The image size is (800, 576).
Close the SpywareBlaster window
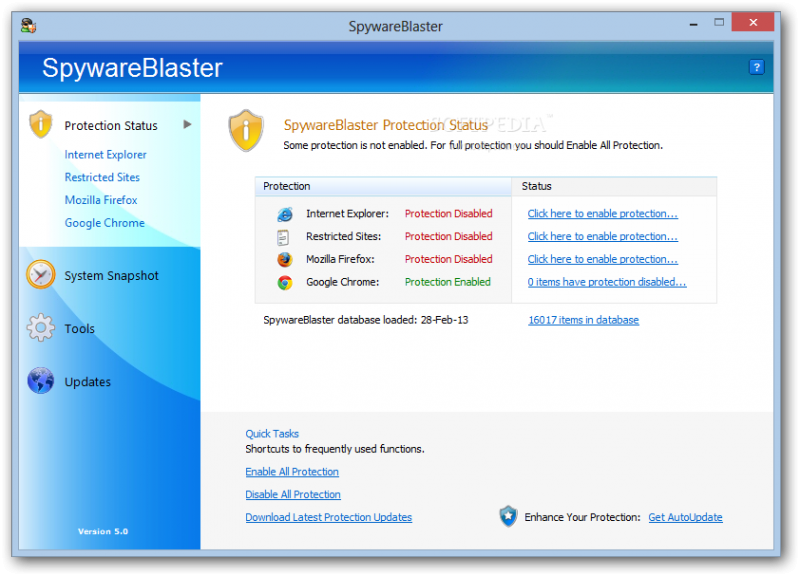[x=753, y=22]
